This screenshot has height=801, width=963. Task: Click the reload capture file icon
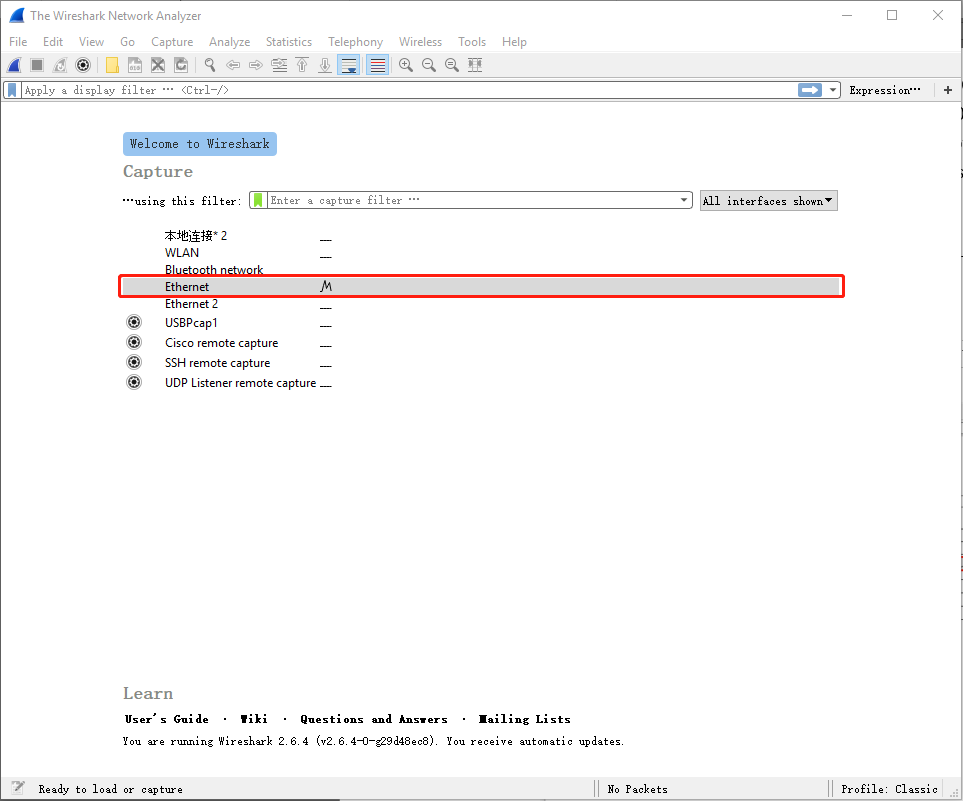click(x=181, y=65)
